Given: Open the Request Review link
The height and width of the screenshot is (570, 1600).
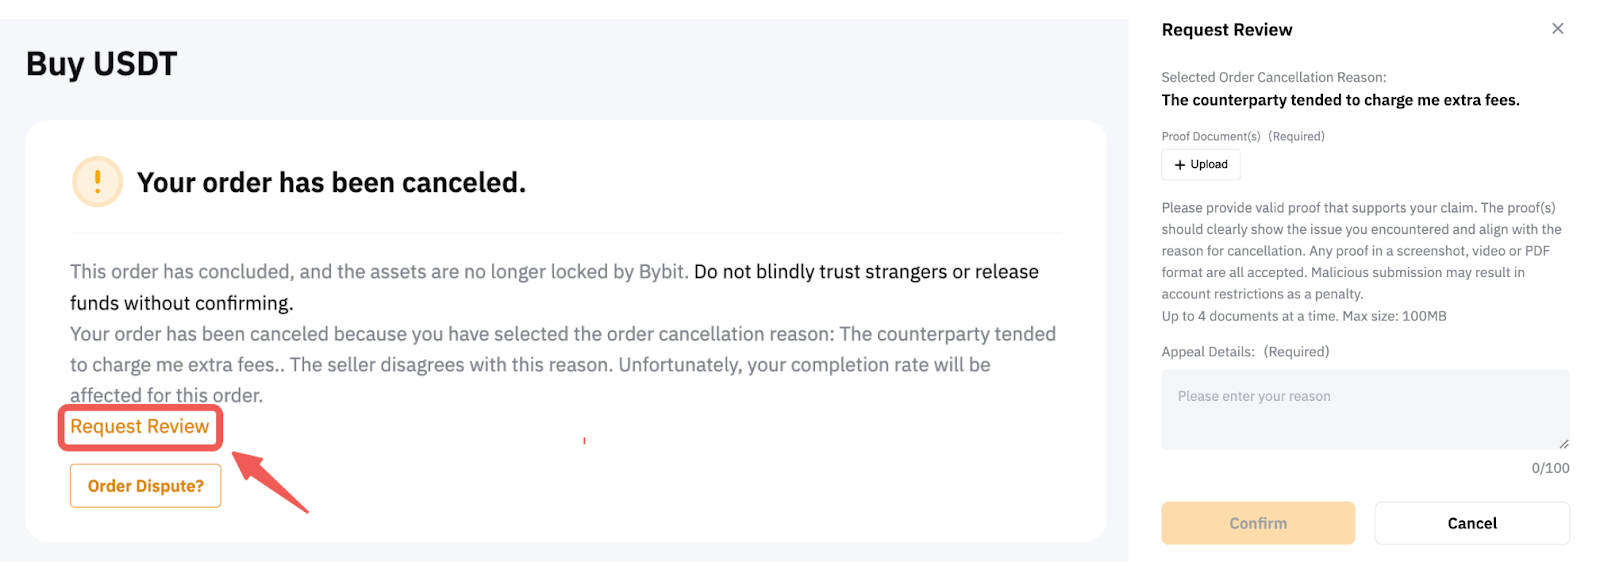Looking at the screenshot, I should tap(140, 427).
